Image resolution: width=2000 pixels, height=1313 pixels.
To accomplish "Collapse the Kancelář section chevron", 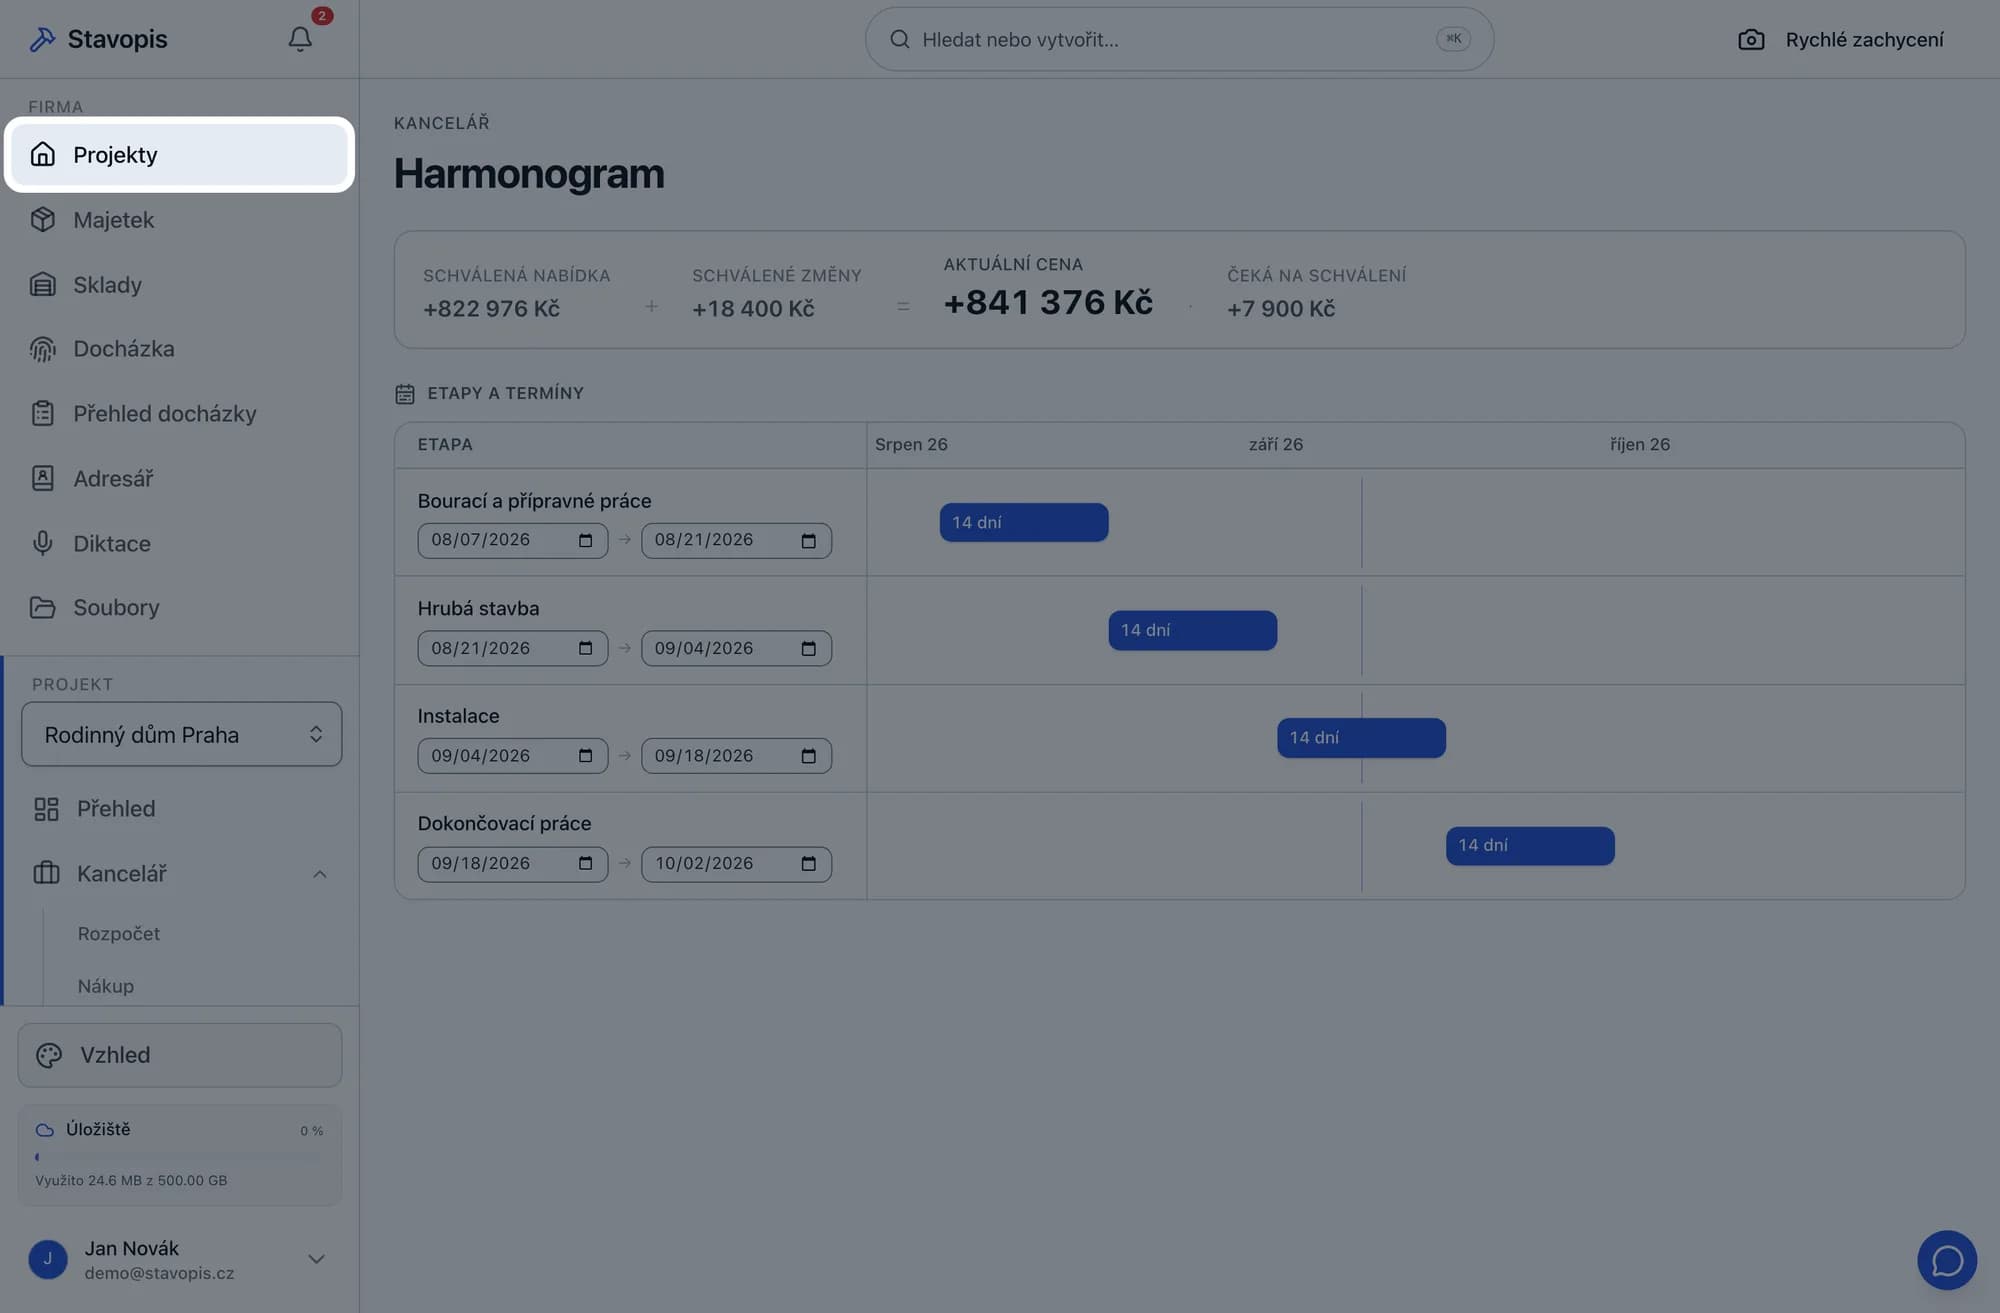I will coord(319,874).
